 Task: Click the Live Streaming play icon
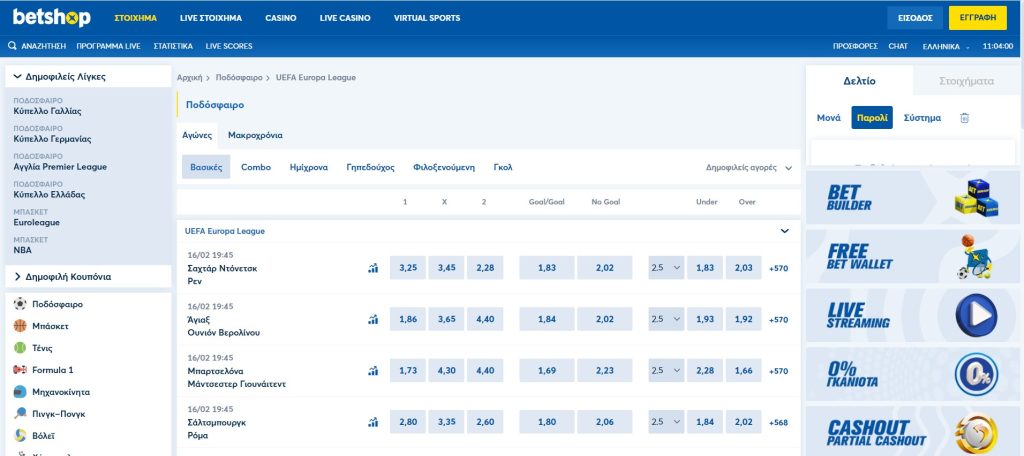pos(976,315)
